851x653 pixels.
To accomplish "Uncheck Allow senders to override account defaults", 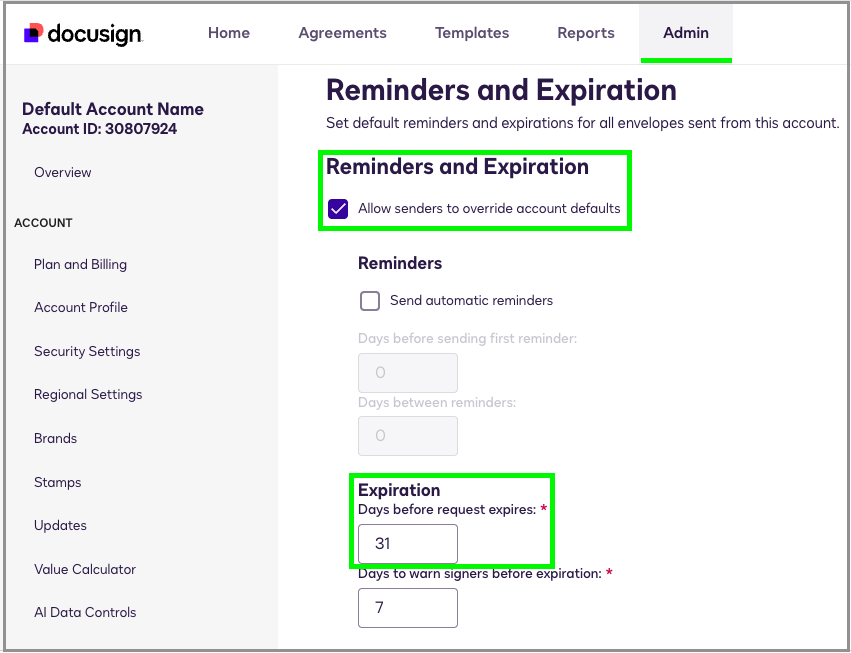I will [338, 209].
